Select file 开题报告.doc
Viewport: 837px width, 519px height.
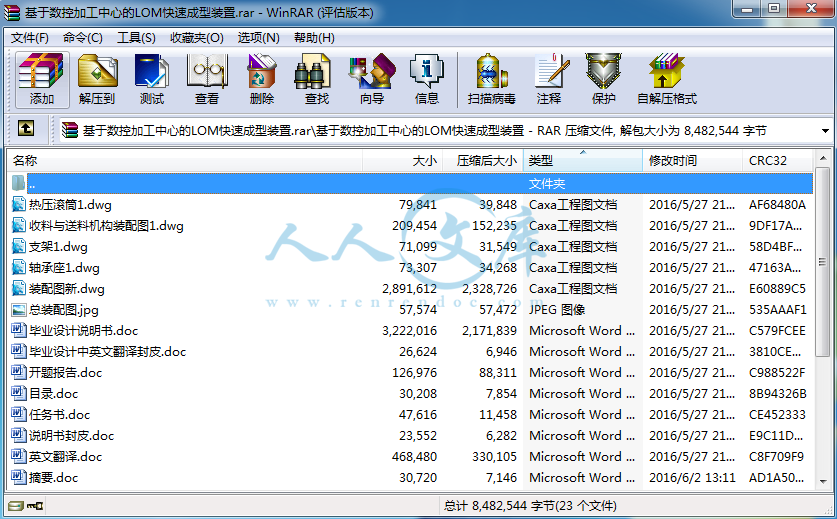tap(65, 373)
